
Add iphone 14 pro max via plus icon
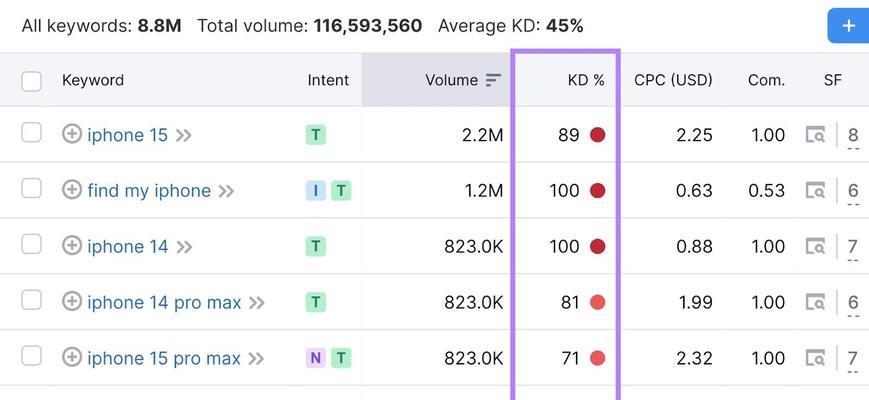71,302
